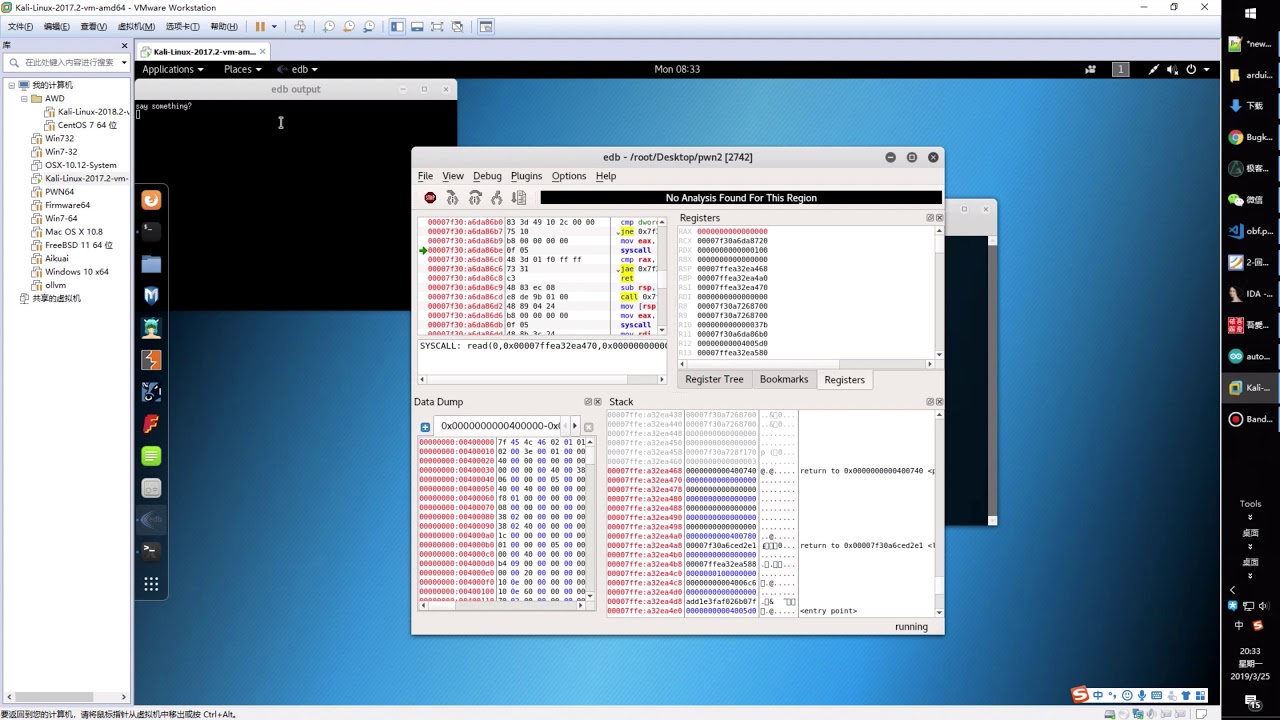
Task: Open Burp Suite icon in Kali dock
Action: pyautogui.click(x=151, y=360)
